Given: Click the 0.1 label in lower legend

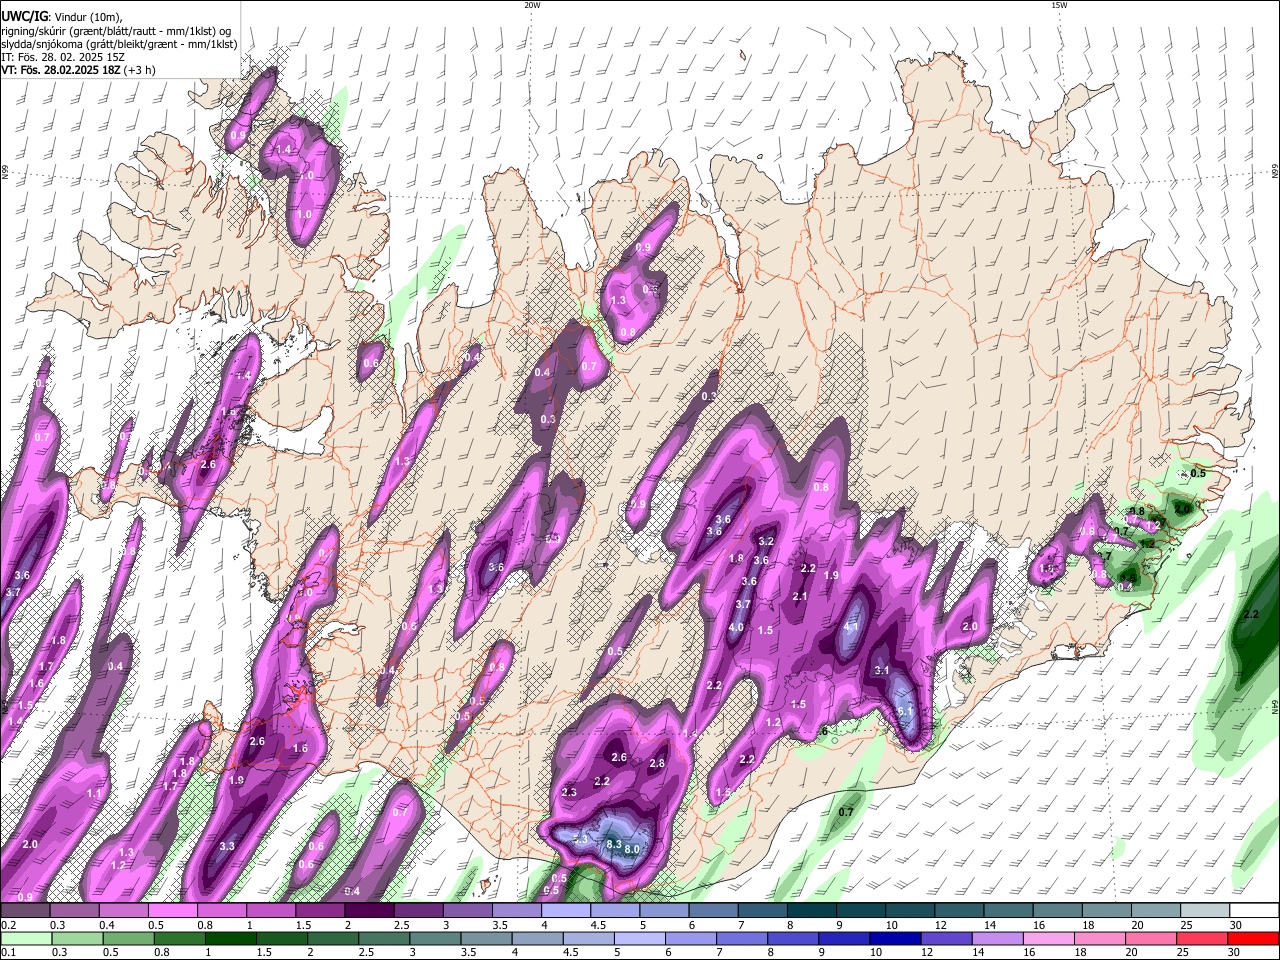Looking at the screenshot, I should tap(9, 953).
